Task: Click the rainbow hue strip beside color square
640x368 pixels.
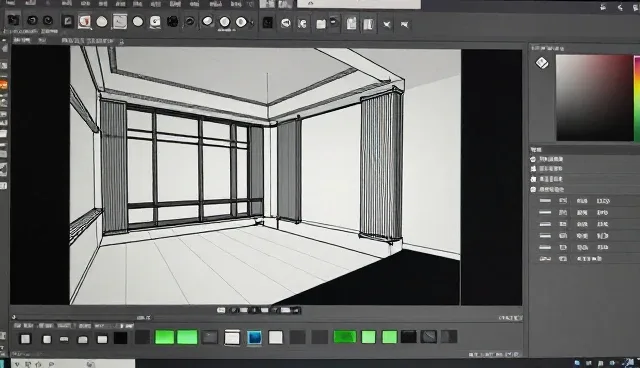Action: [637, 98]
